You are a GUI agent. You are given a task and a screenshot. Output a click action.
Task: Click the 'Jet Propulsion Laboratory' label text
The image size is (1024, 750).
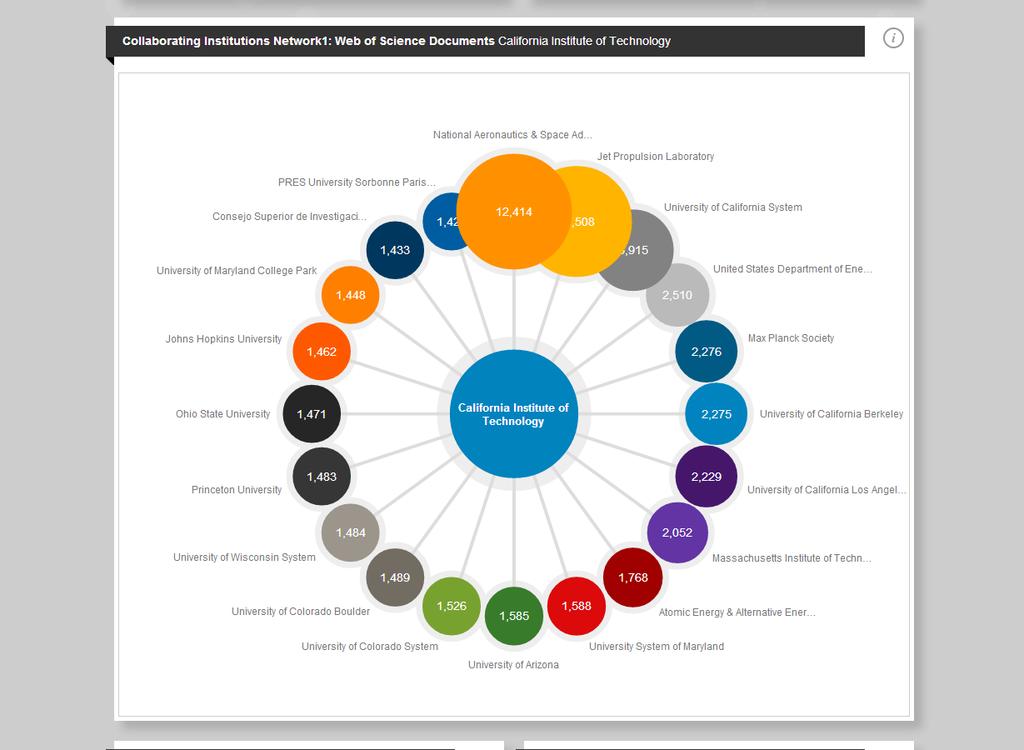click(656, 156)
